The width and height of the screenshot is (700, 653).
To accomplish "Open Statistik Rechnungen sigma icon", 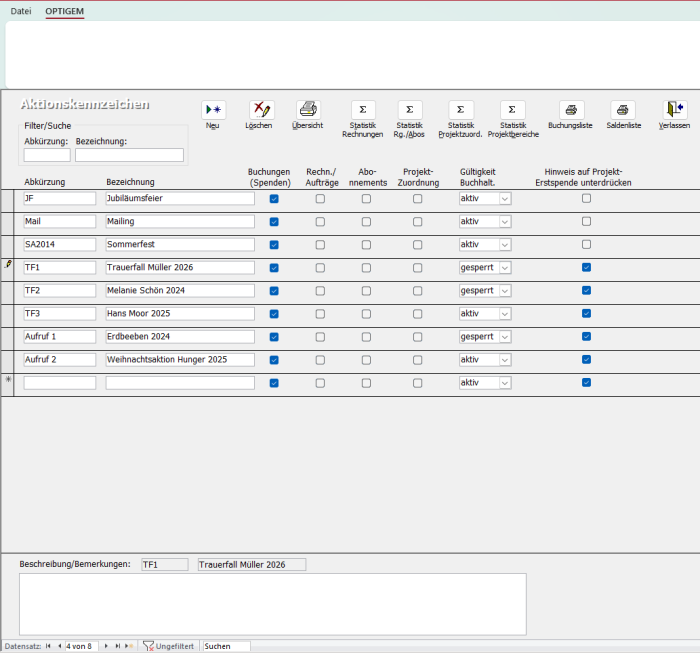I will tap(362, 110).
